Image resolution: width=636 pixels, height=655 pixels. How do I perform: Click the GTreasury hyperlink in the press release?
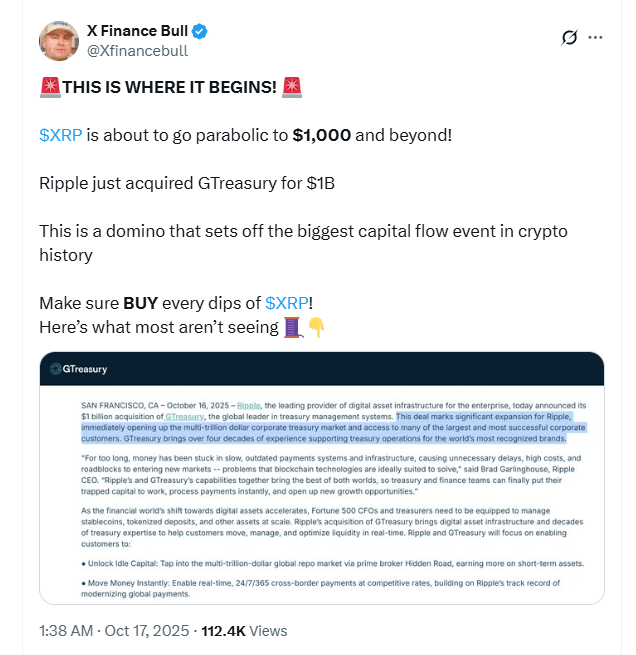(x=185, y=416)
